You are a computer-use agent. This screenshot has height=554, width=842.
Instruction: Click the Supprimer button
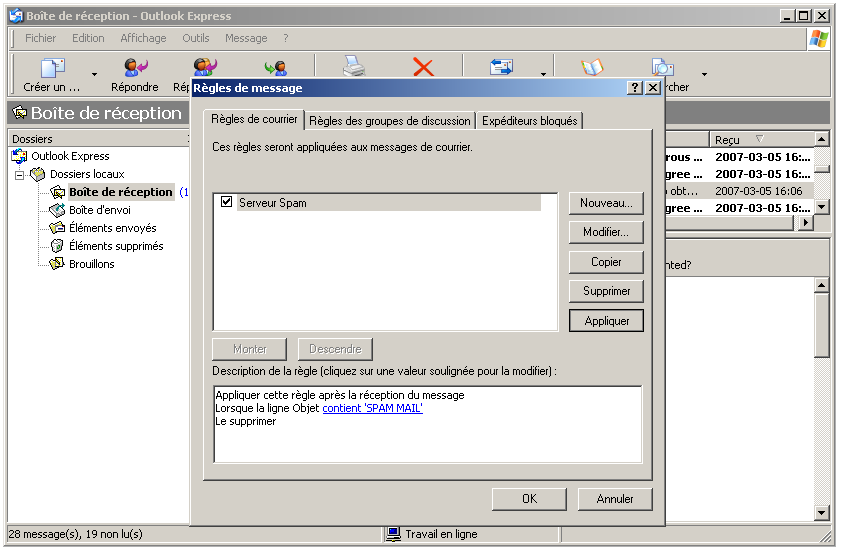click(606, 291)
